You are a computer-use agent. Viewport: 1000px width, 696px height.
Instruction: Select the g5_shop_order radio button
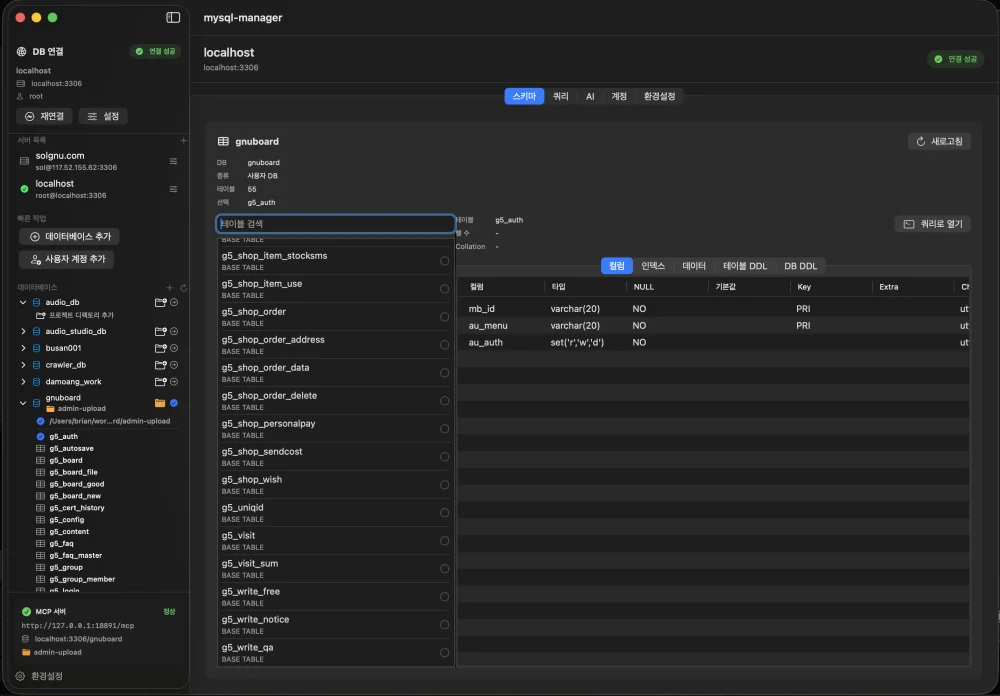pyautogui.click(x=445, y=317)
